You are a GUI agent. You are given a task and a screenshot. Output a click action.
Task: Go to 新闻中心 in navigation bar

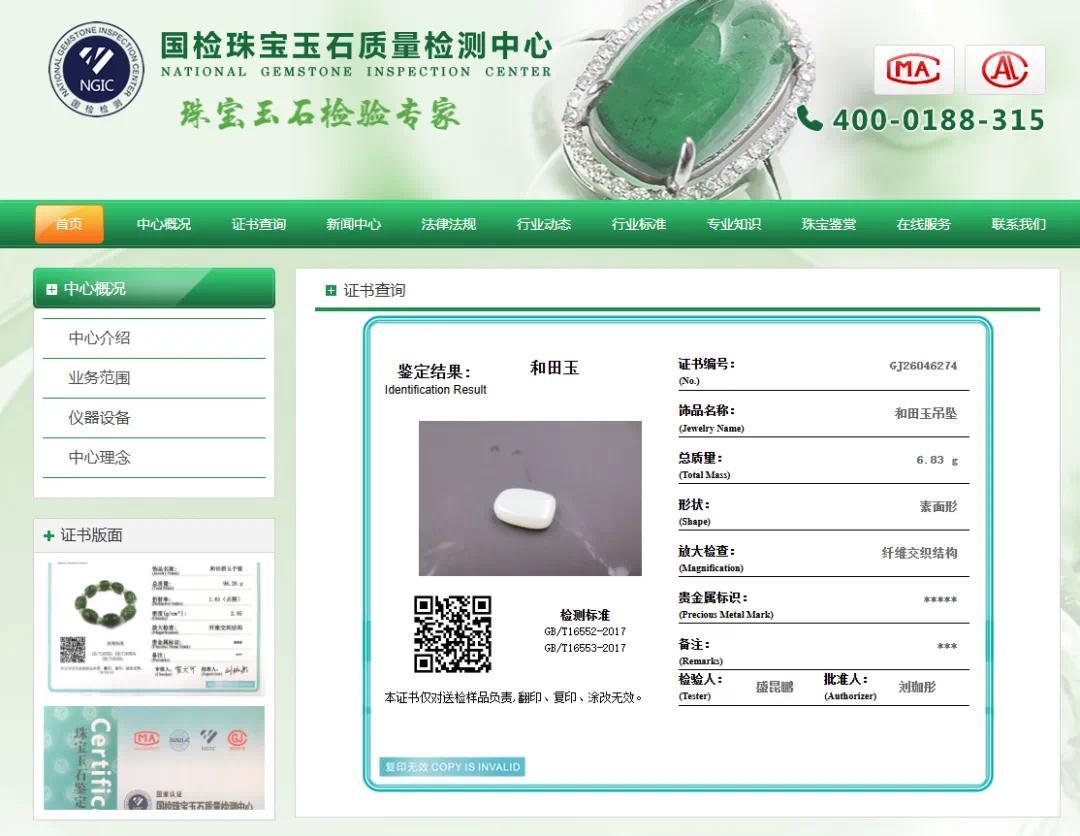[x=353, y=224]
